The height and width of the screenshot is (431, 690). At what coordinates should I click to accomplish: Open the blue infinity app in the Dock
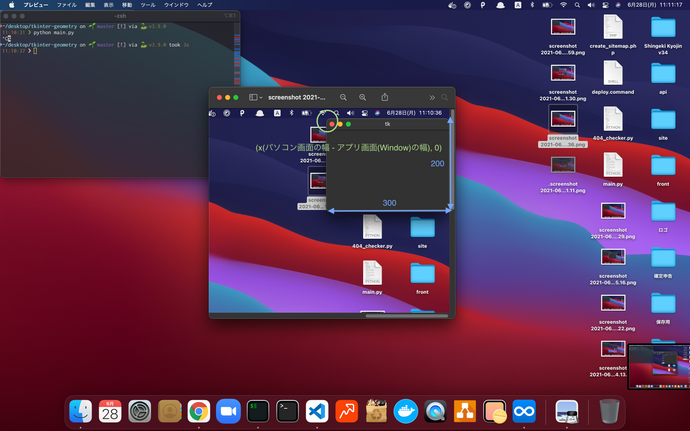click(524, 411)
